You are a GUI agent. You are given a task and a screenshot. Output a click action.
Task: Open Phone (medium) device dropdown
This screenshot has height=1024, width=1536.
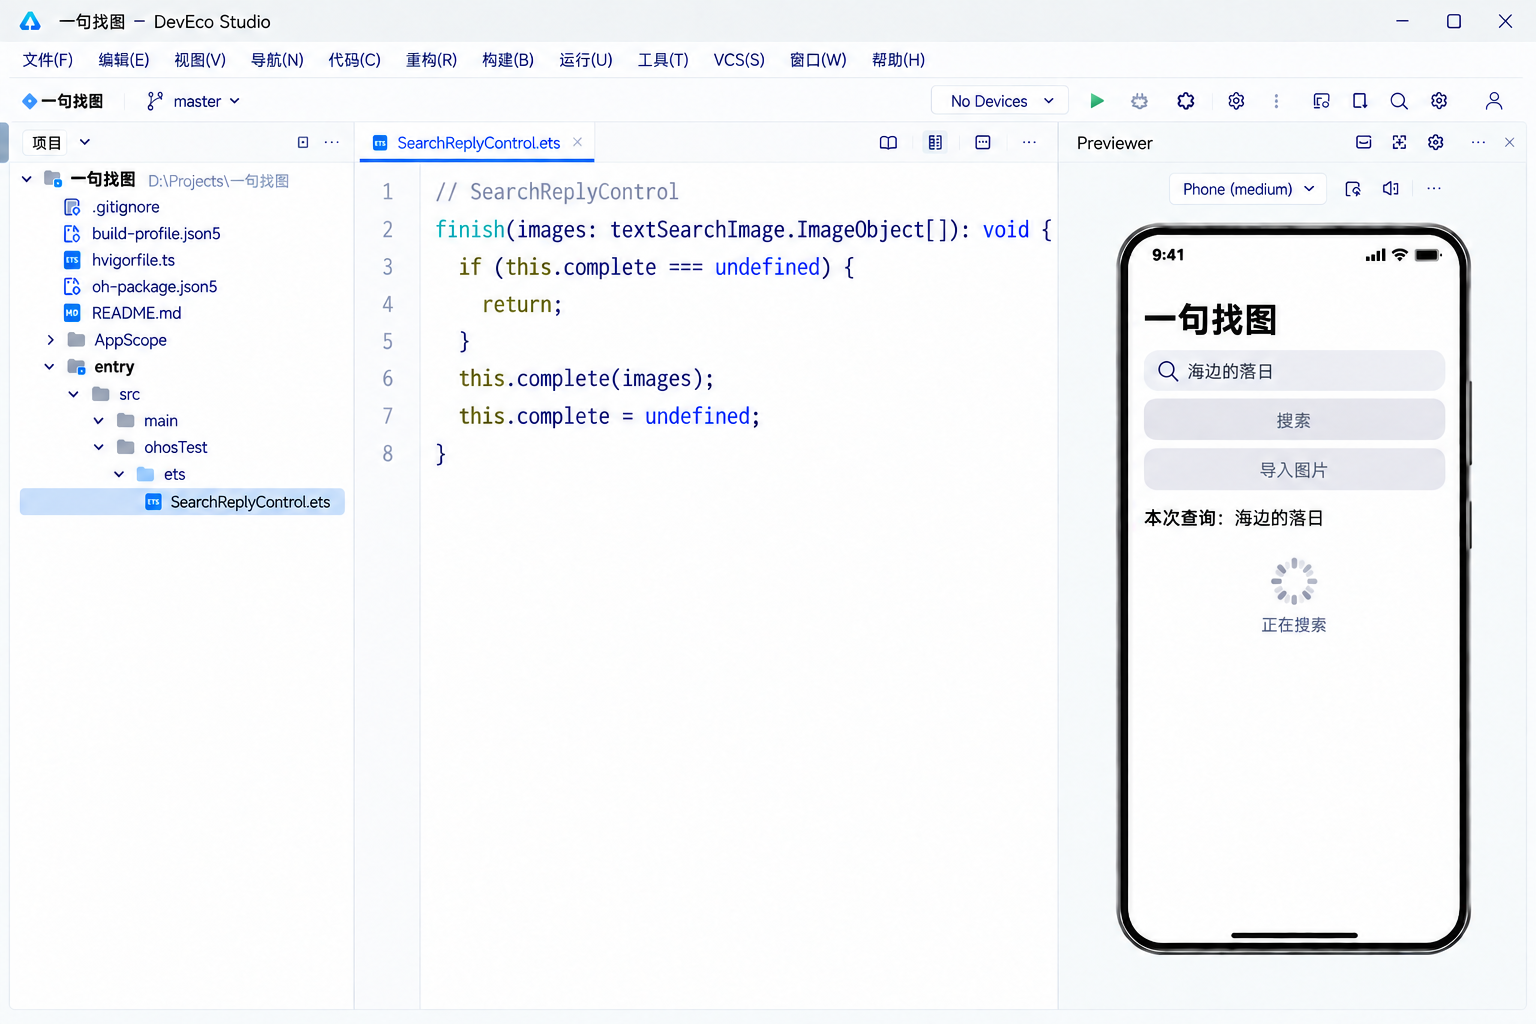coord(1248,189)
